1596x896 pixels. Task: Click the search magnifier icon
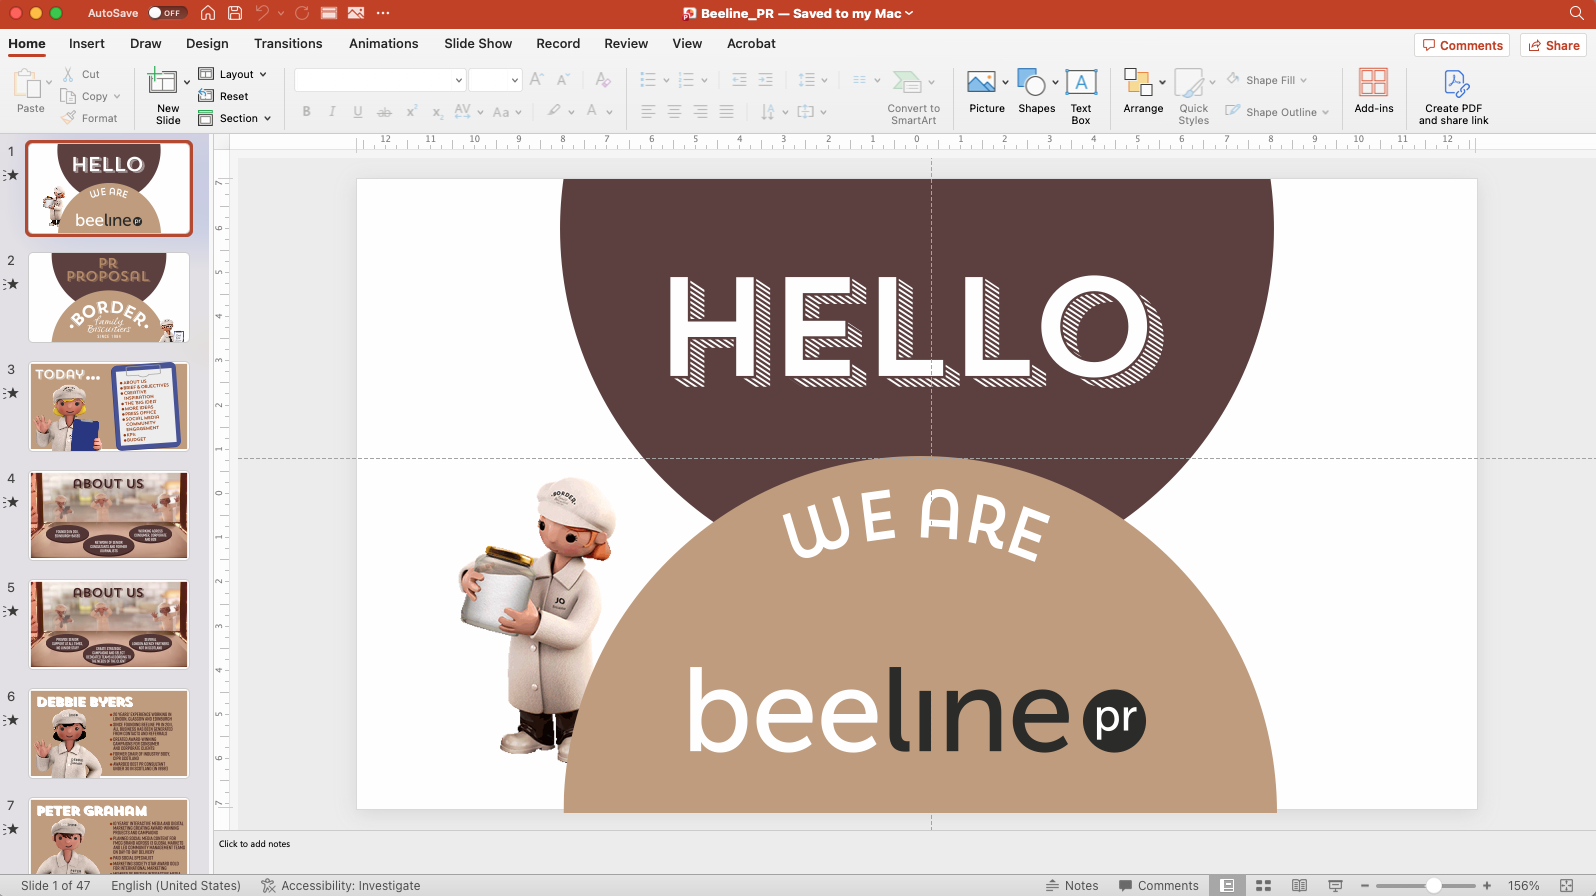coord(1577,13)
